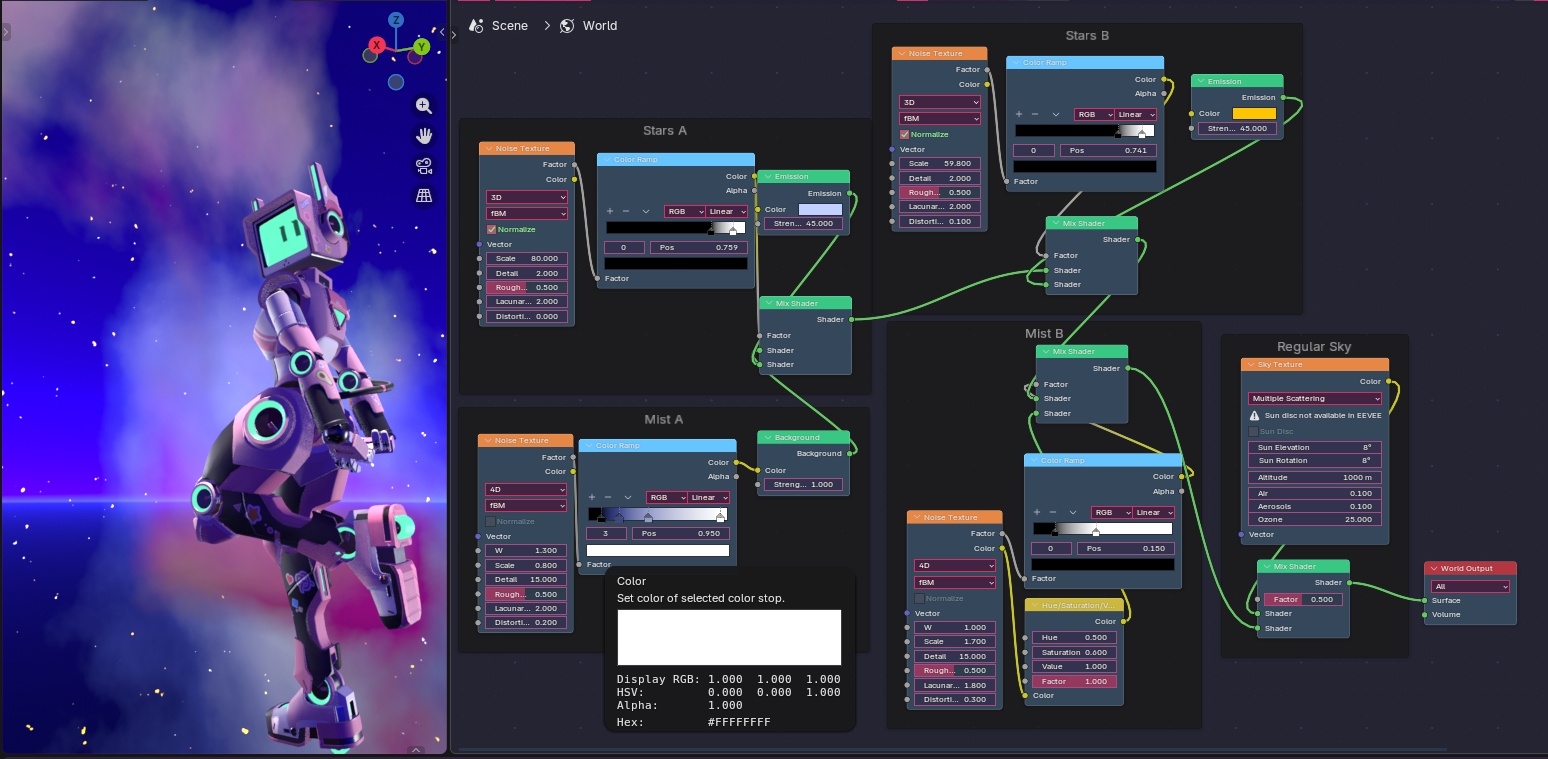Click the blue Z axis on navigation gizmo

(397, 20)
